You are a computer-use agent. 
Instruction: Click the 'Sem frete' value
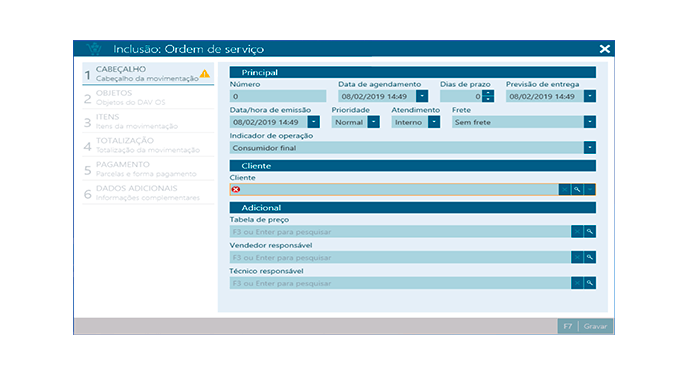(x=472, y=122)
